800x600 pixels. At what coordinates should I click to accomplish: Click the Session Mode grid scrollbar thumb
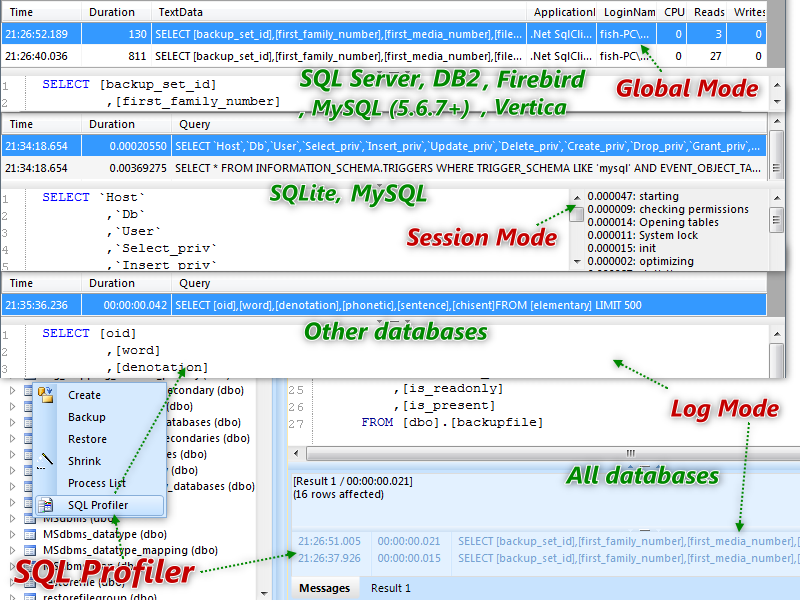pyautogui.click(x=776, y=153)
